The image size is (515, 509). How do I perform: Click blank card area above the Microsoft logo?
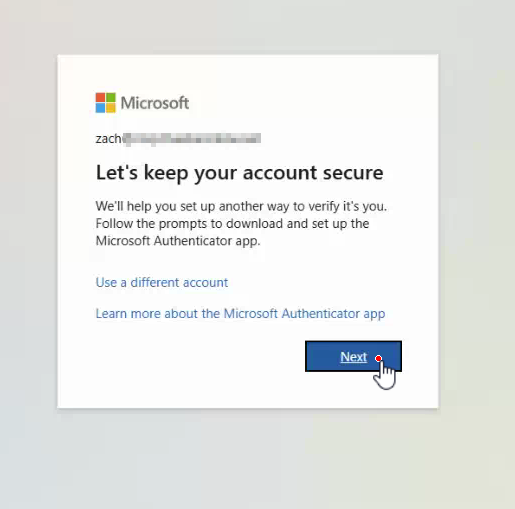pos(248,73)
